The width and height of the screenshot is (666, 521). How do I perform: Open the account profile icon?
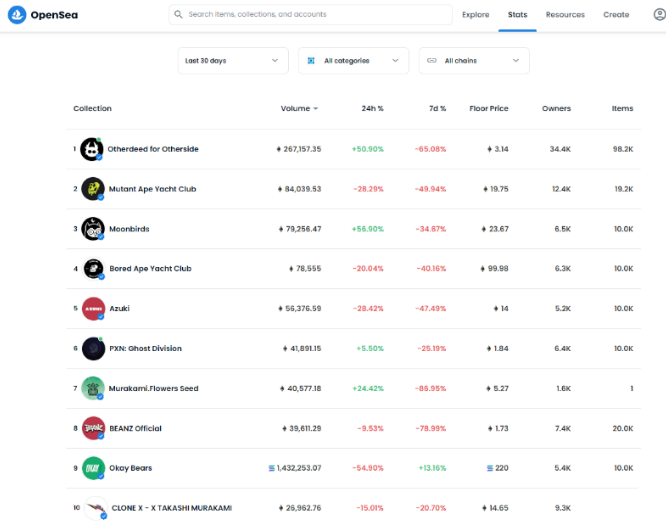(660, 14)
